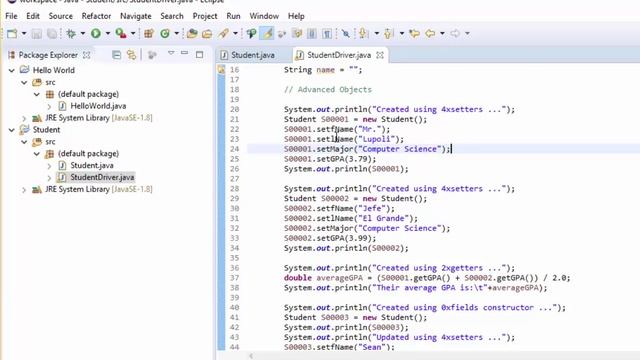Collapse the src folder under Hello World

(24, 82)
